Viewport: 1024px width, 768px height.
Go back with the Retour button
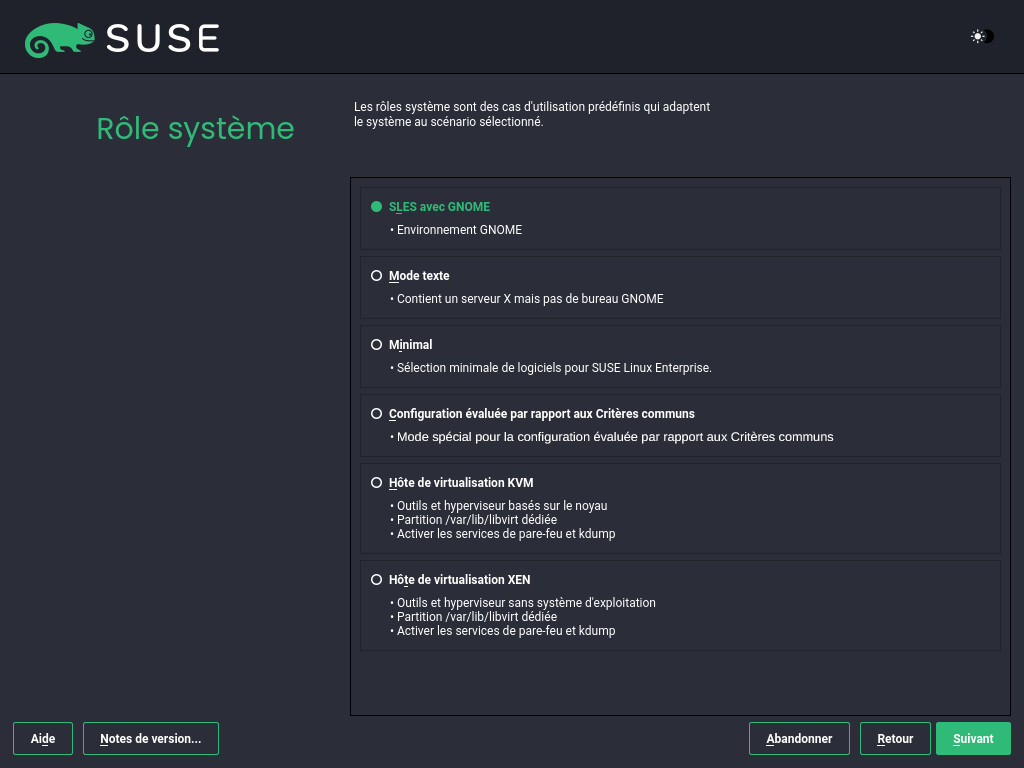[895, 739]
